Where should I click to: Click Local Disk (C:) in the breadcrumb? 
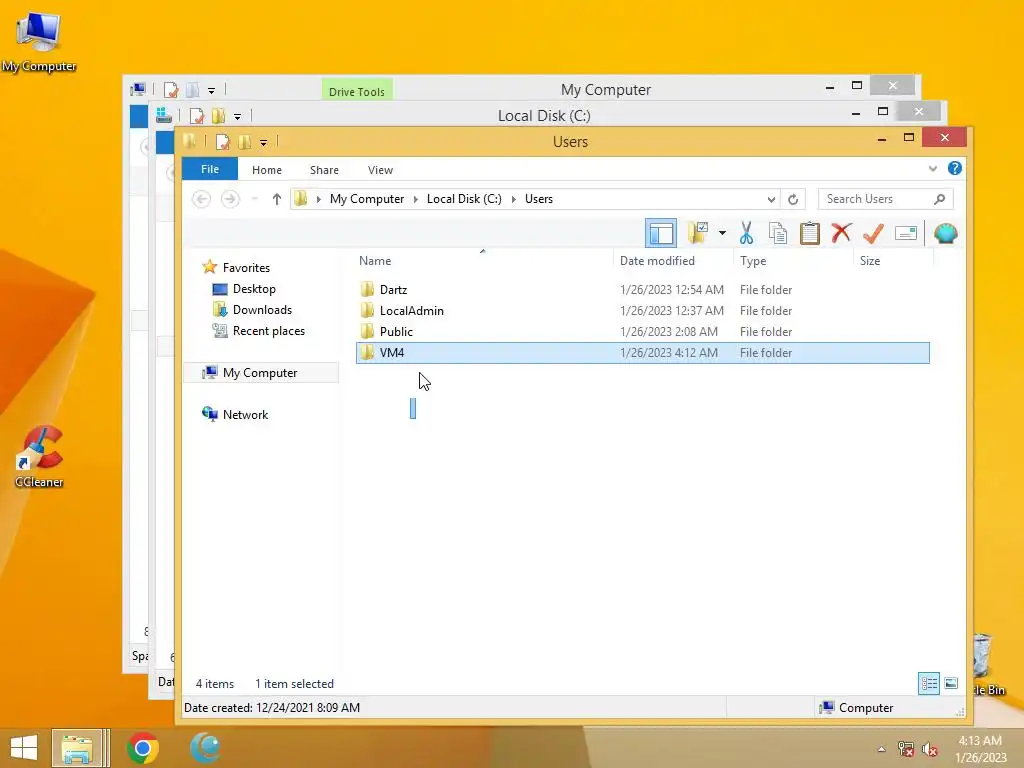464,199
